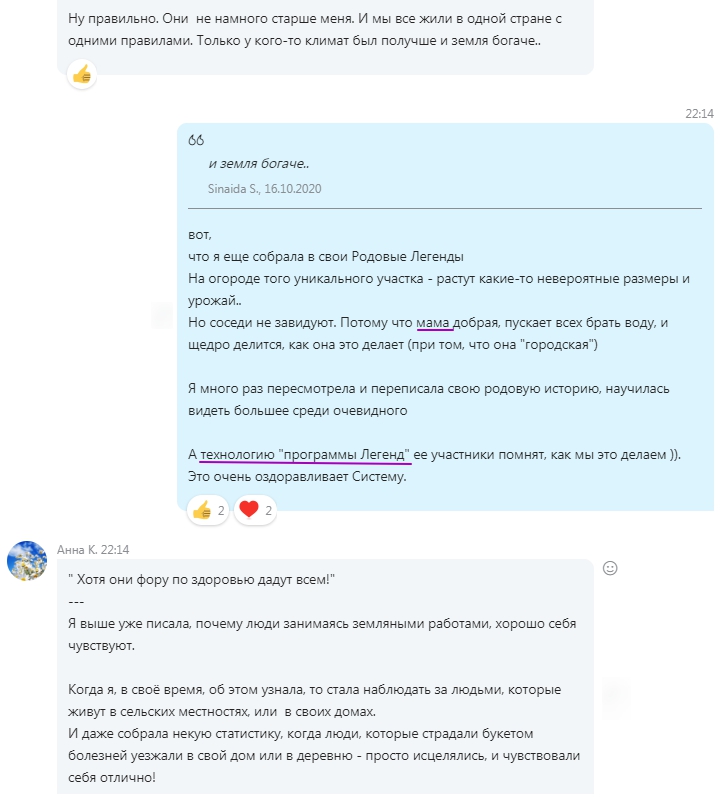Screen dimensions: 720x798
Task: Click quote author Sinaida S., 16.10.2020
Action: [265, 189]
